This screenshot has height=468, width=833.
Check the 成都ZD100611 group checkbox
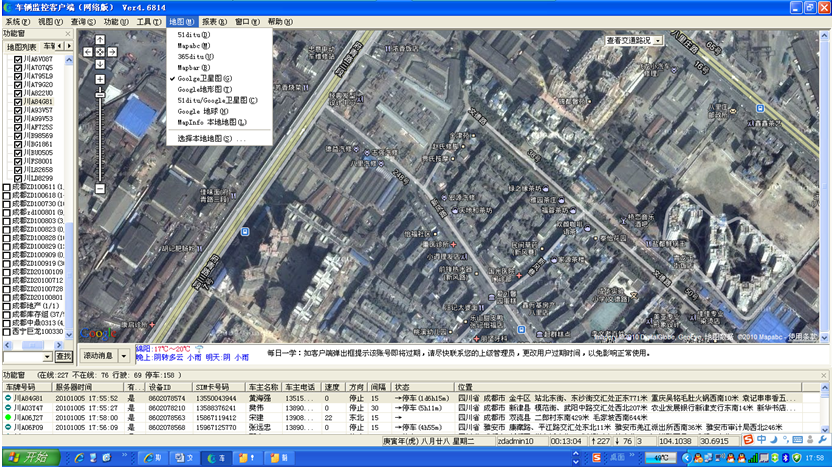7,188
